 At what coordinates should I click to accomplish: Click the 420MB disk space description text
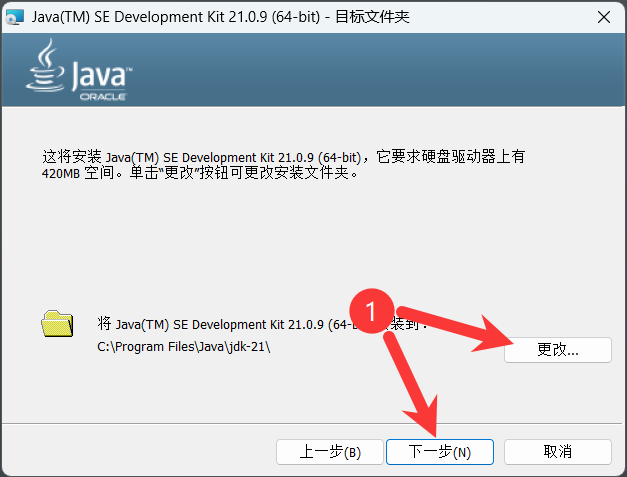(283, 165)
